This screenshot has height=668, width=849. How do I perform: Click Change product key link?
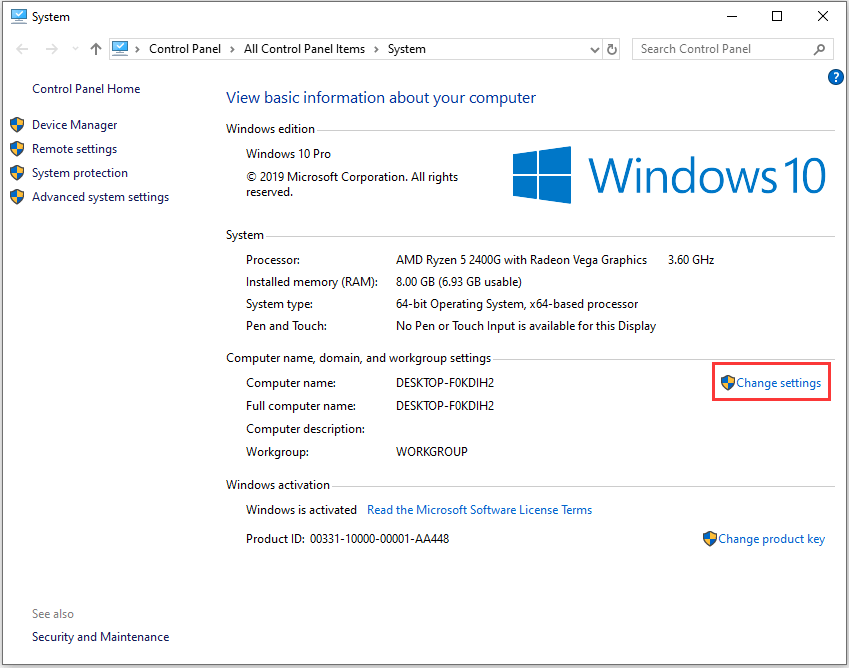coord(771,539)
